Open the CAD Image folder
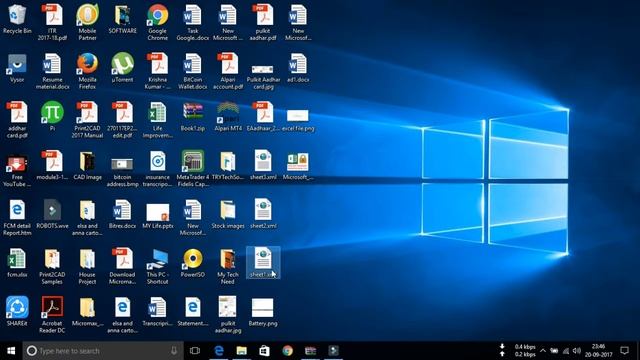Image resolution: width=640 pixels, height=360 pixels. click(x=87, y=166)
